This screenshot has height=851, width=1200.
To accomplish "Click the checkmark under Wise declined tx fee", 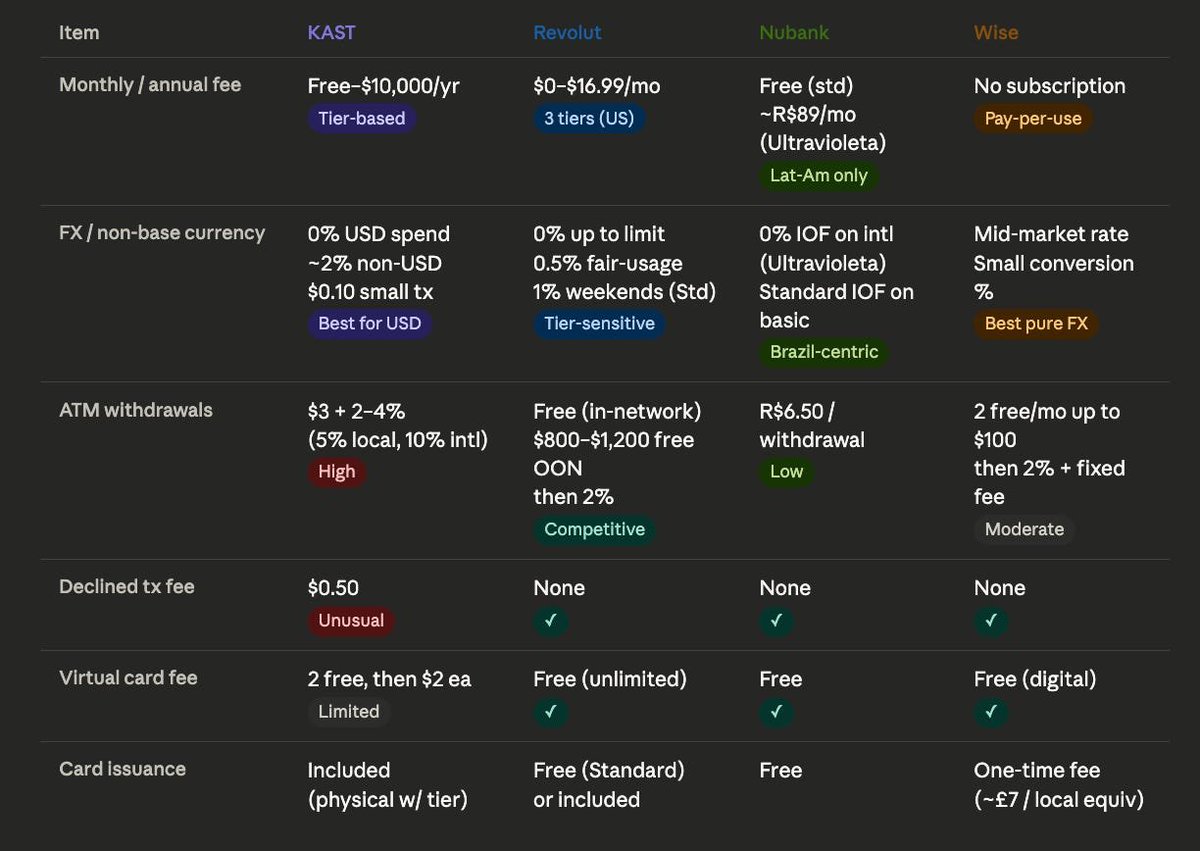I will [x=991, y=621].
